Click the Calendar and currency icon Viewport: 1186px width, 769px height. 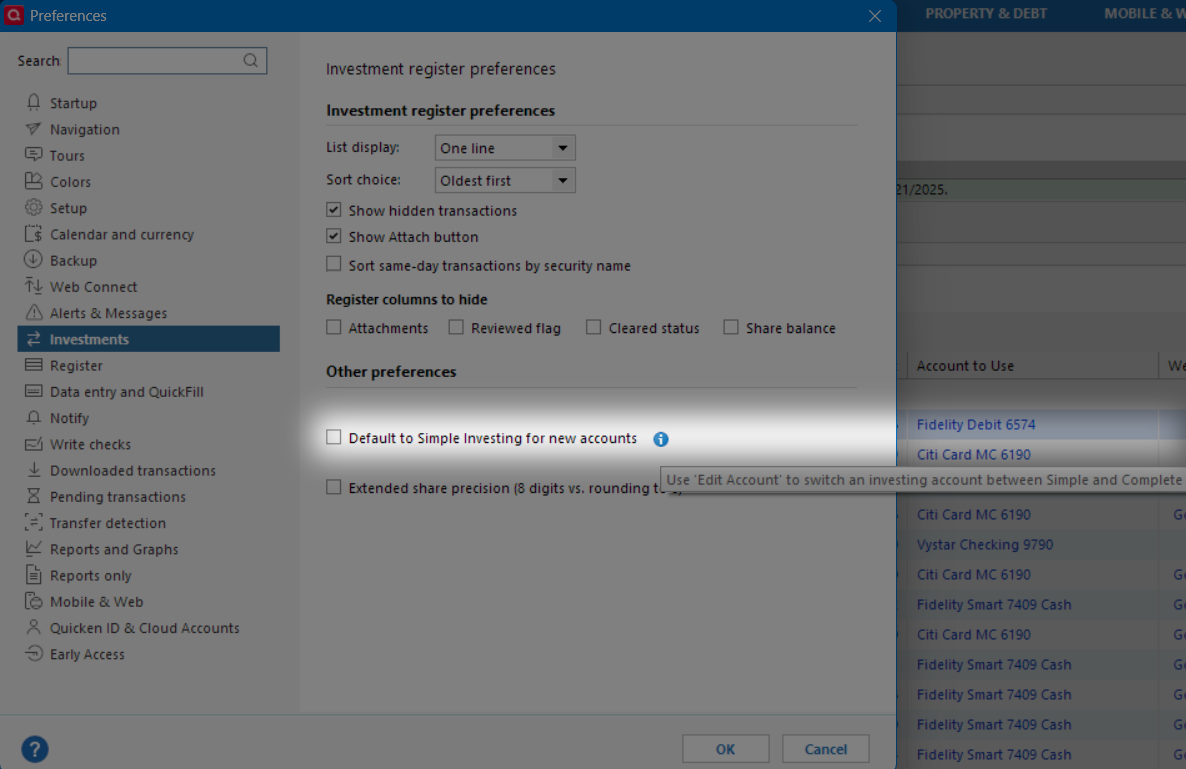(33, 234)
